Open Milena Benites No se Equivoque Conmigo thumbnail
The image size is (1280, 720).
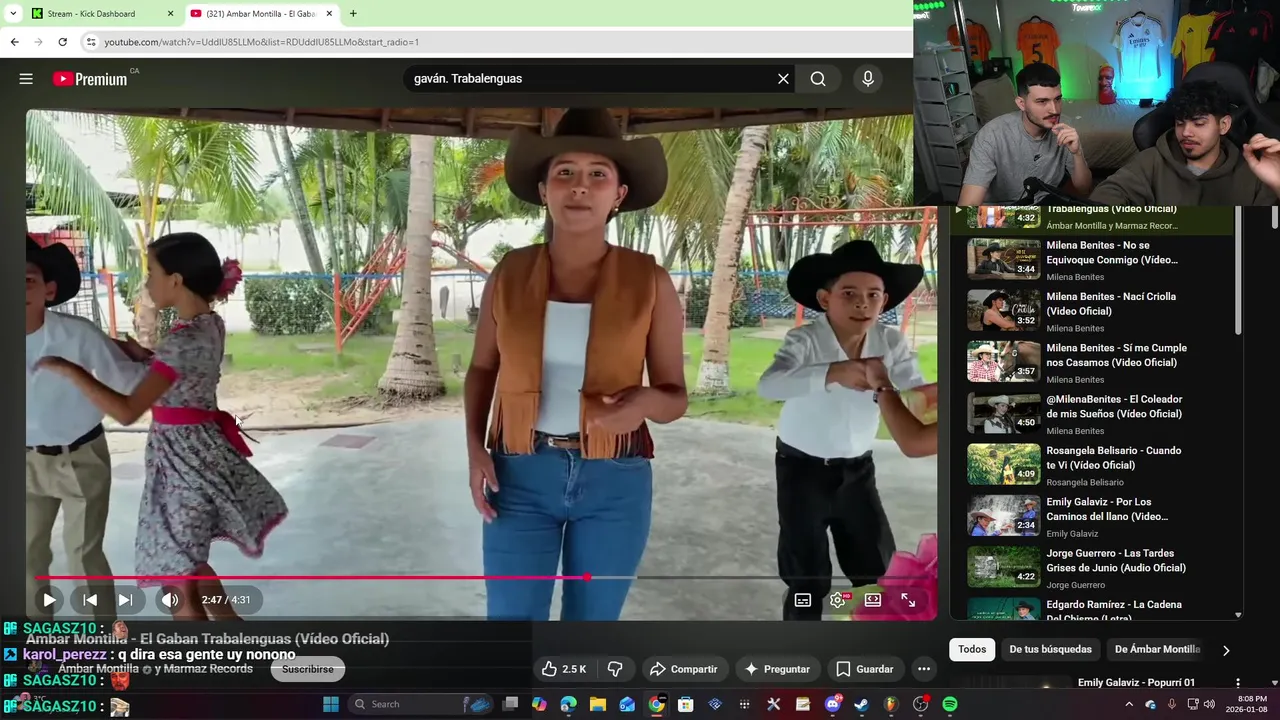coord(1003,259)
